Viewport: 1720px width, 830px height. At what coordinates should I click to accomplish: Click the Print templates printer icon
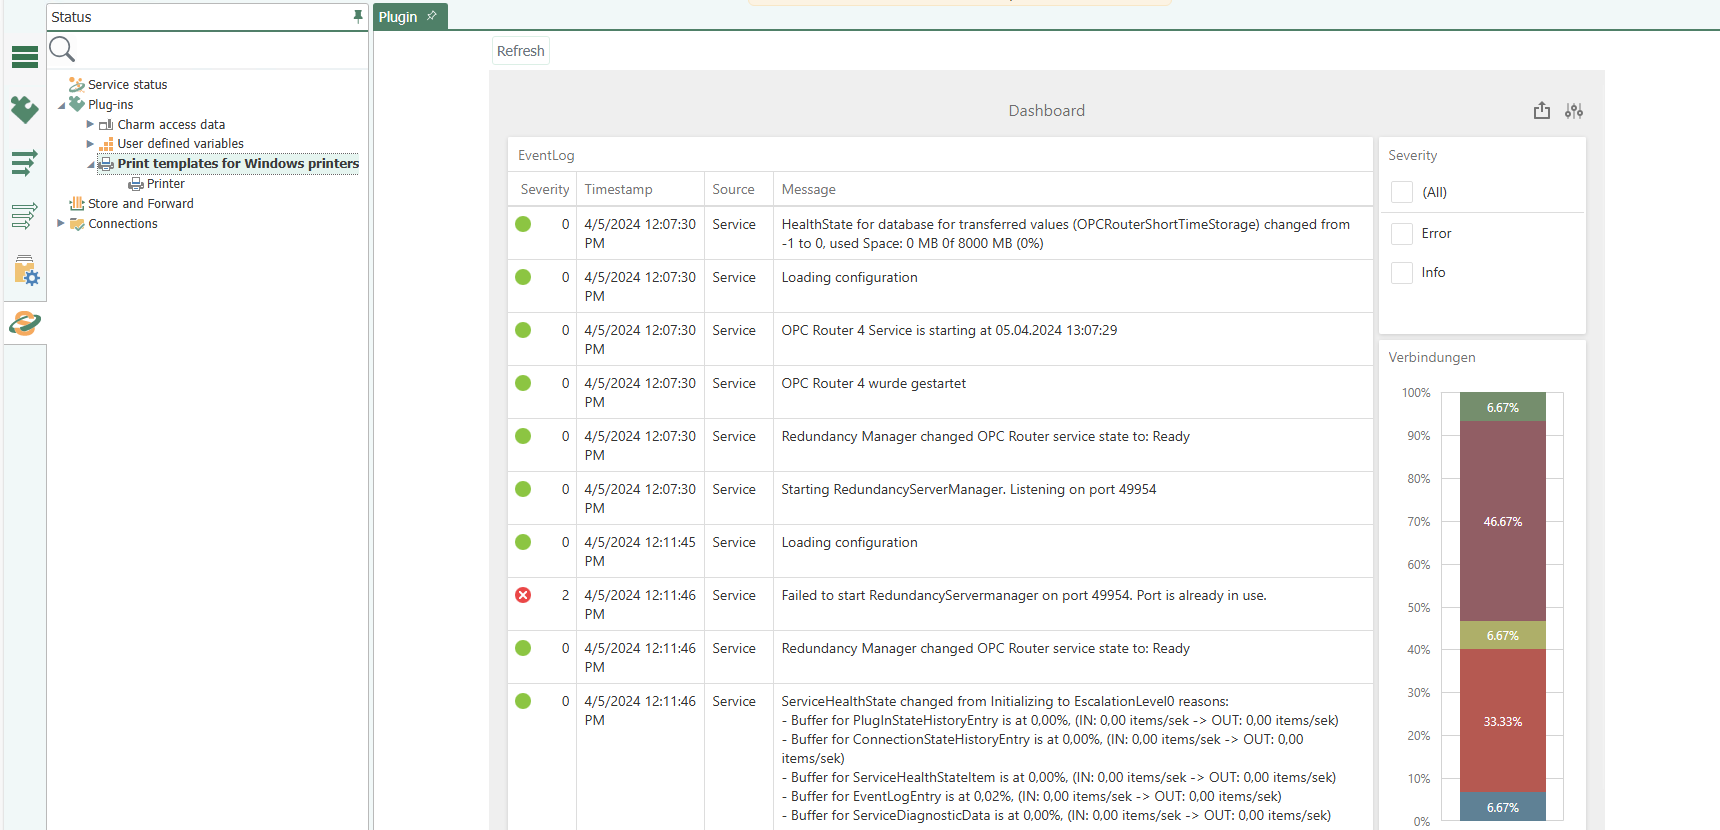[106, 164]
